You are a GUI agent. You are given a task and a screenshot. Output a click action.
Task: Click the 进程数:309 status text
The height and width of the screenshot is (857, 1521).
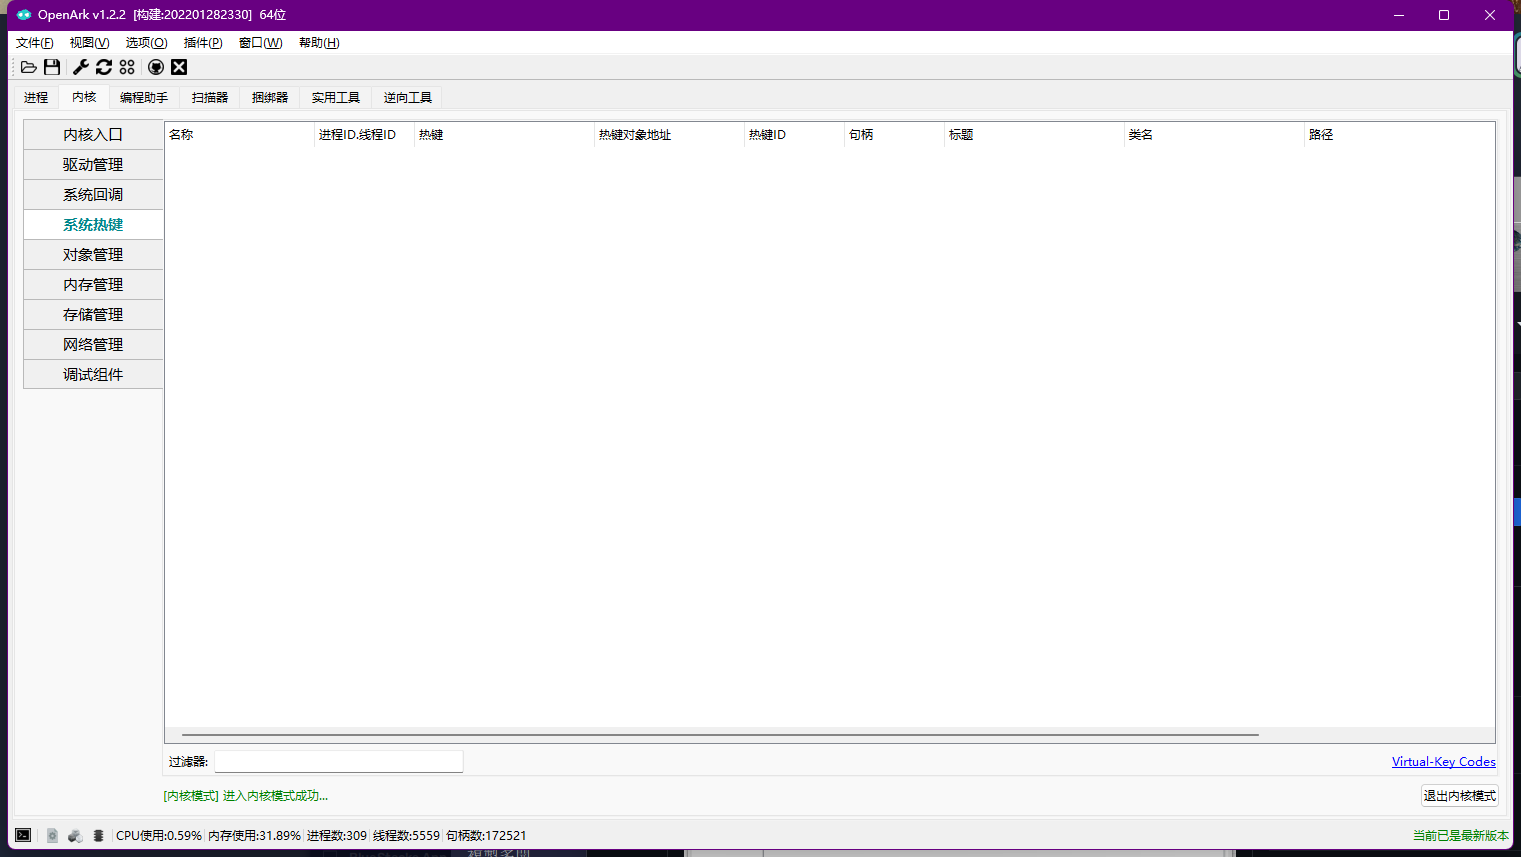point(337,836)
